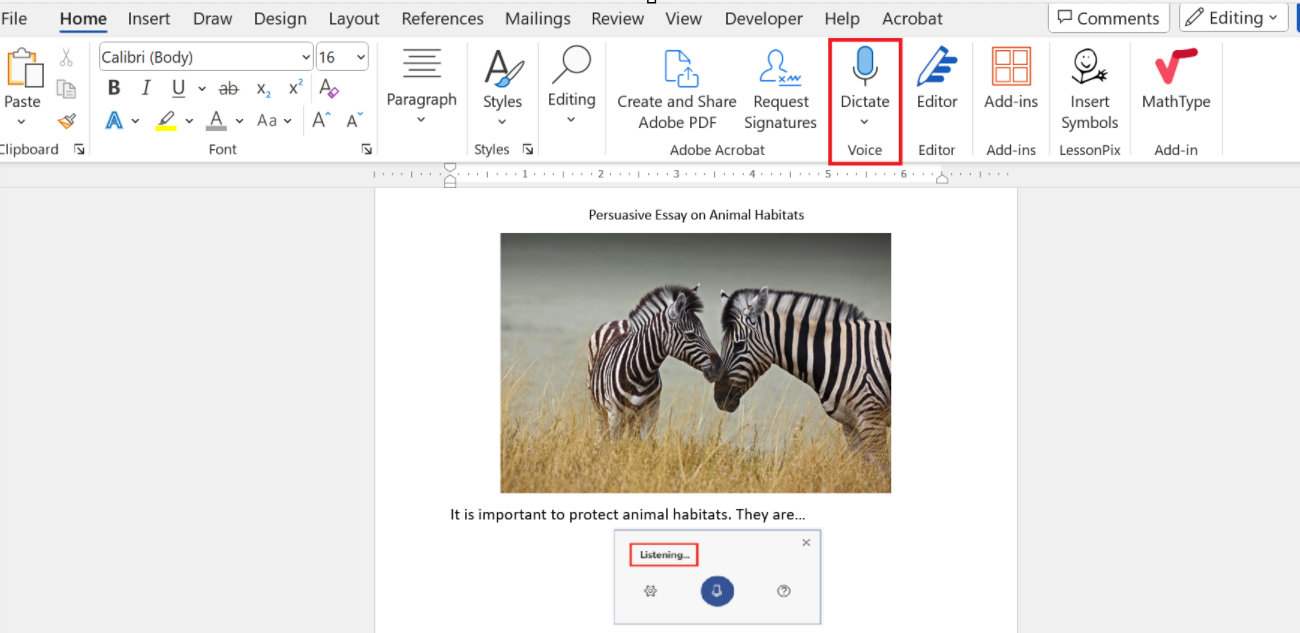The image size is (1300, 633).
Task: Place cursor in sentence "It is important to protect"
Action: [x=533, y=514]
